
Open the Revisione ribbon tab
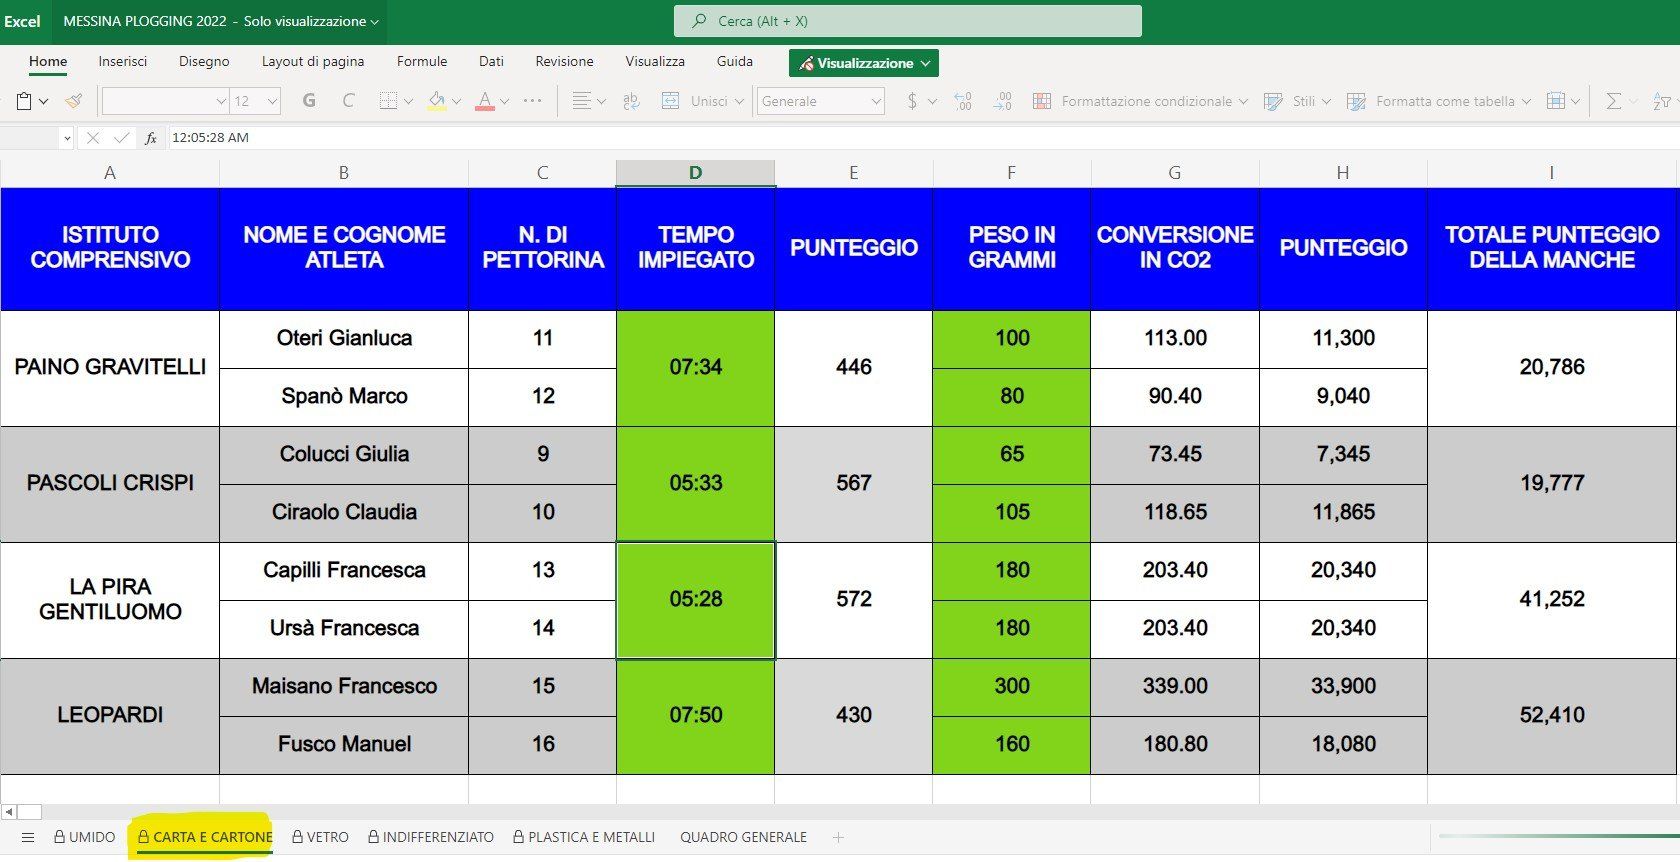point(564,61)
